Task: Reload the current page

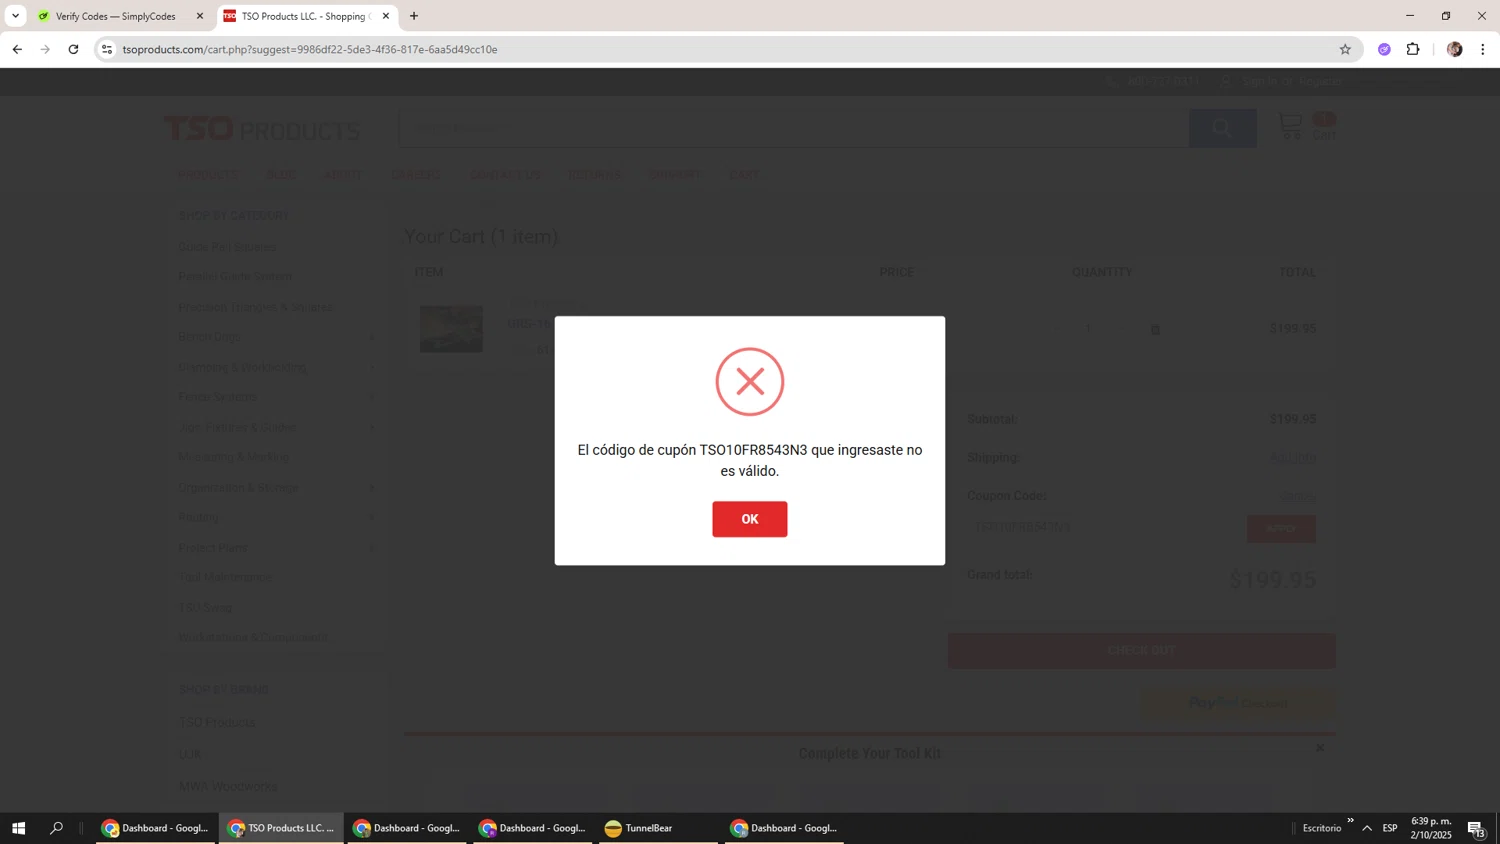Action: click(x=73, y=49)
